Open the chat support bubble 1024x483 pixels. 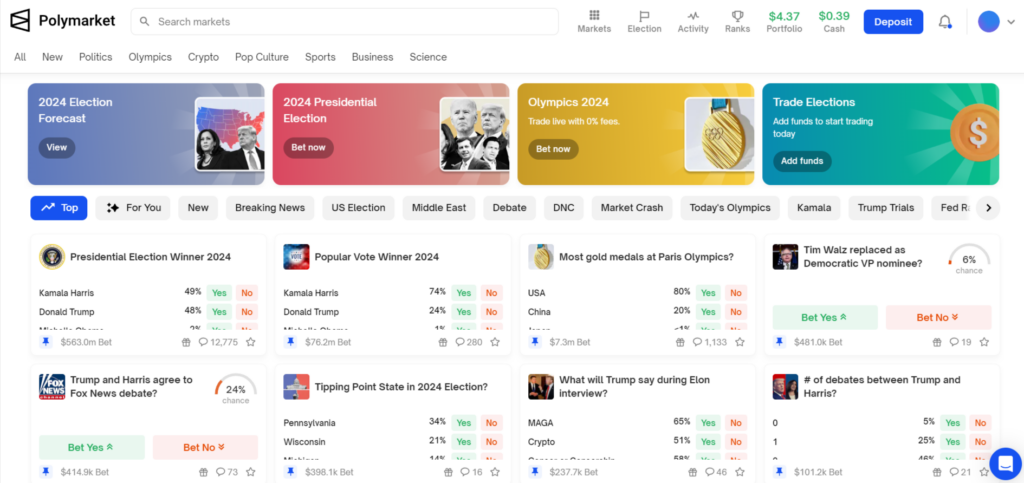pos(1005,463)
